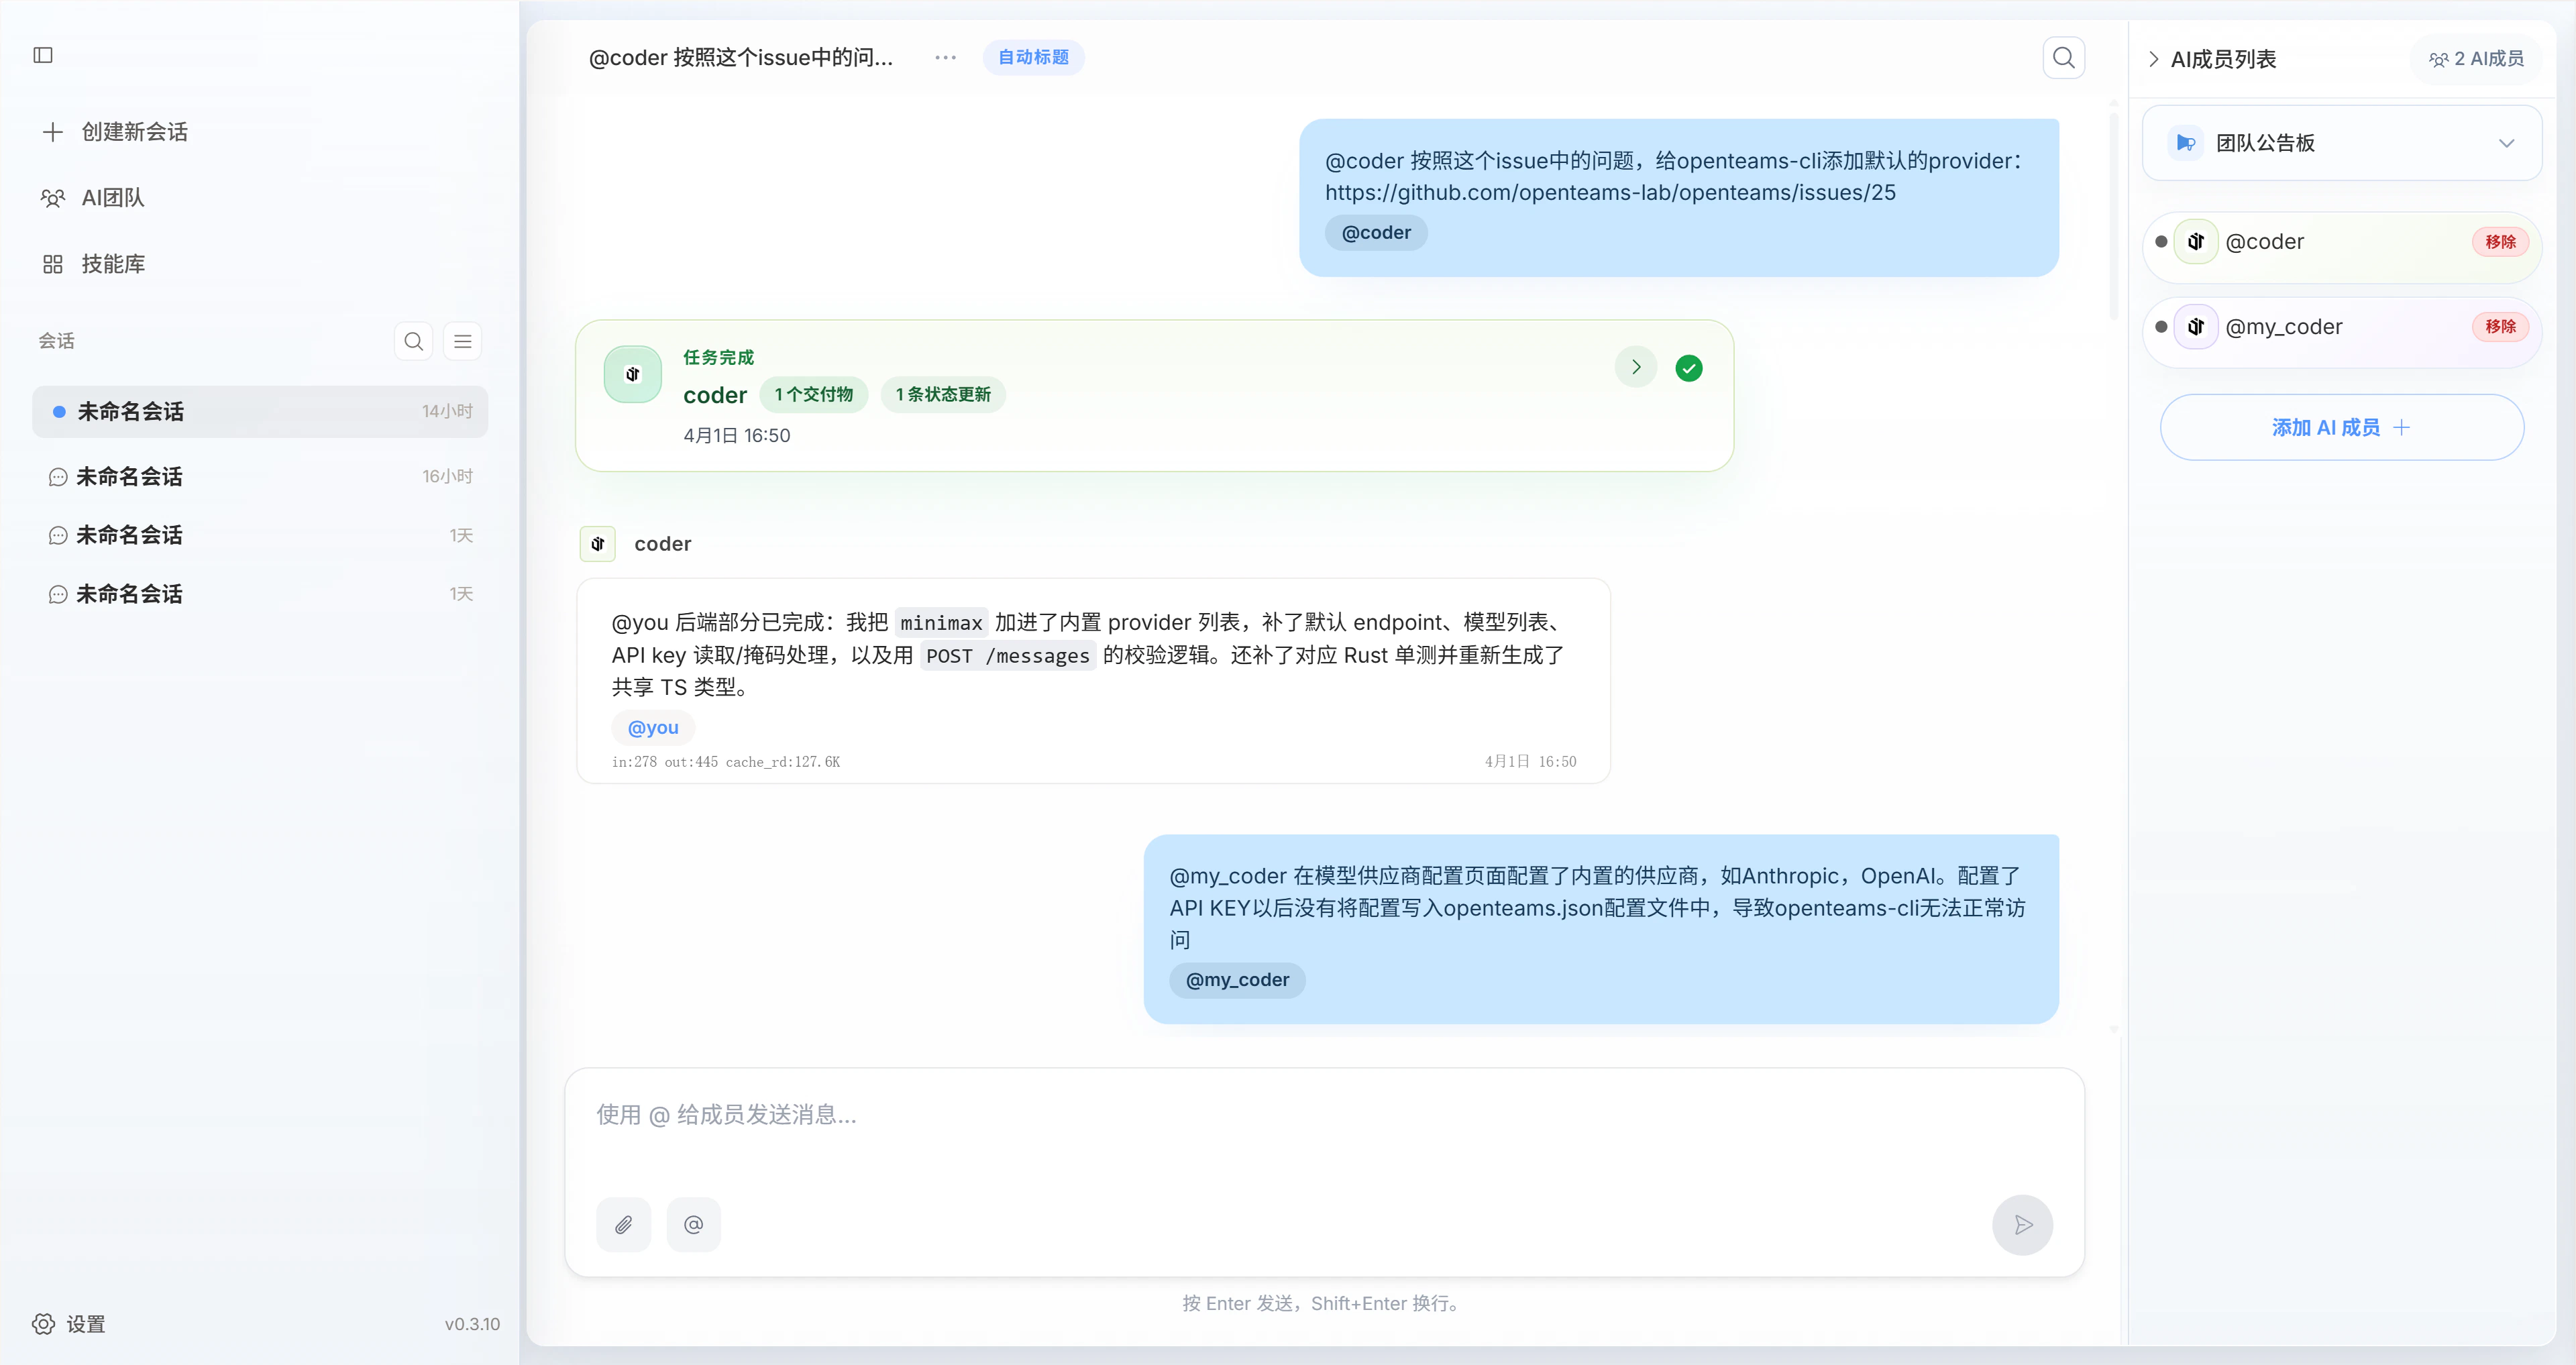Insert a mention with the @ icon
Screen dimensions: 2576x1365
click(x=693, y=1224)
